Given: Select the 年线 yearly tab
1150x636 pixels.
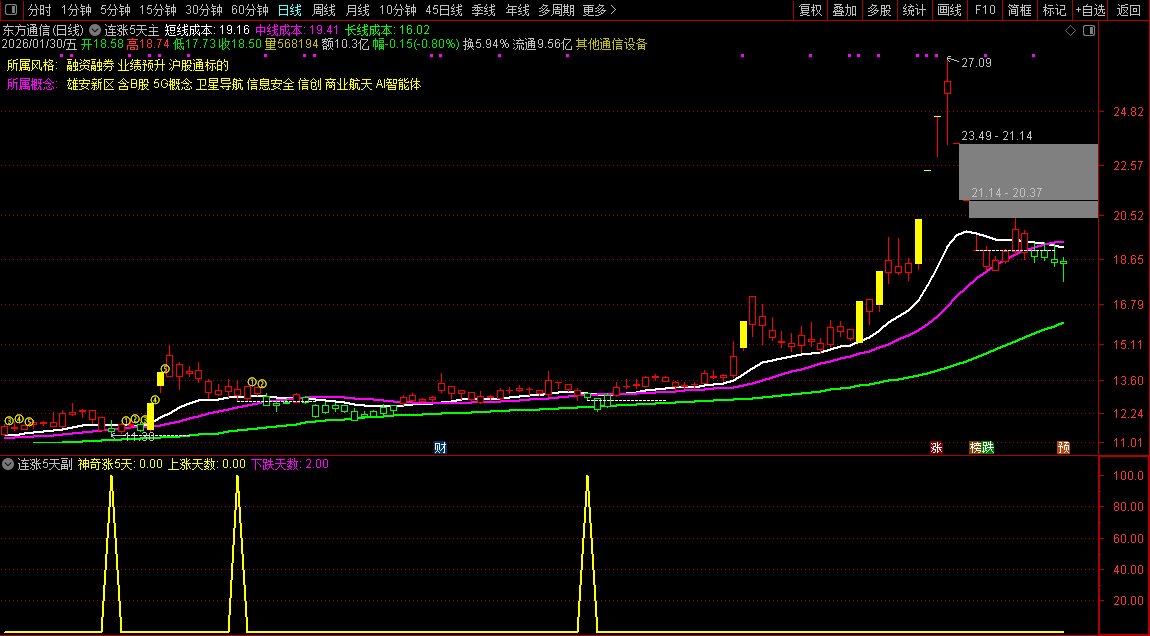Looking at the screenshot, I should click(x=517, y=10).
